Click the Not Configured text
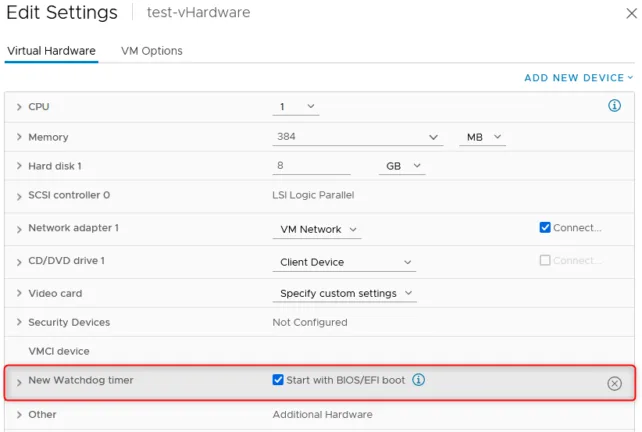Image resolution: width=642 pixels, height=432 pixels. point(310,322)
